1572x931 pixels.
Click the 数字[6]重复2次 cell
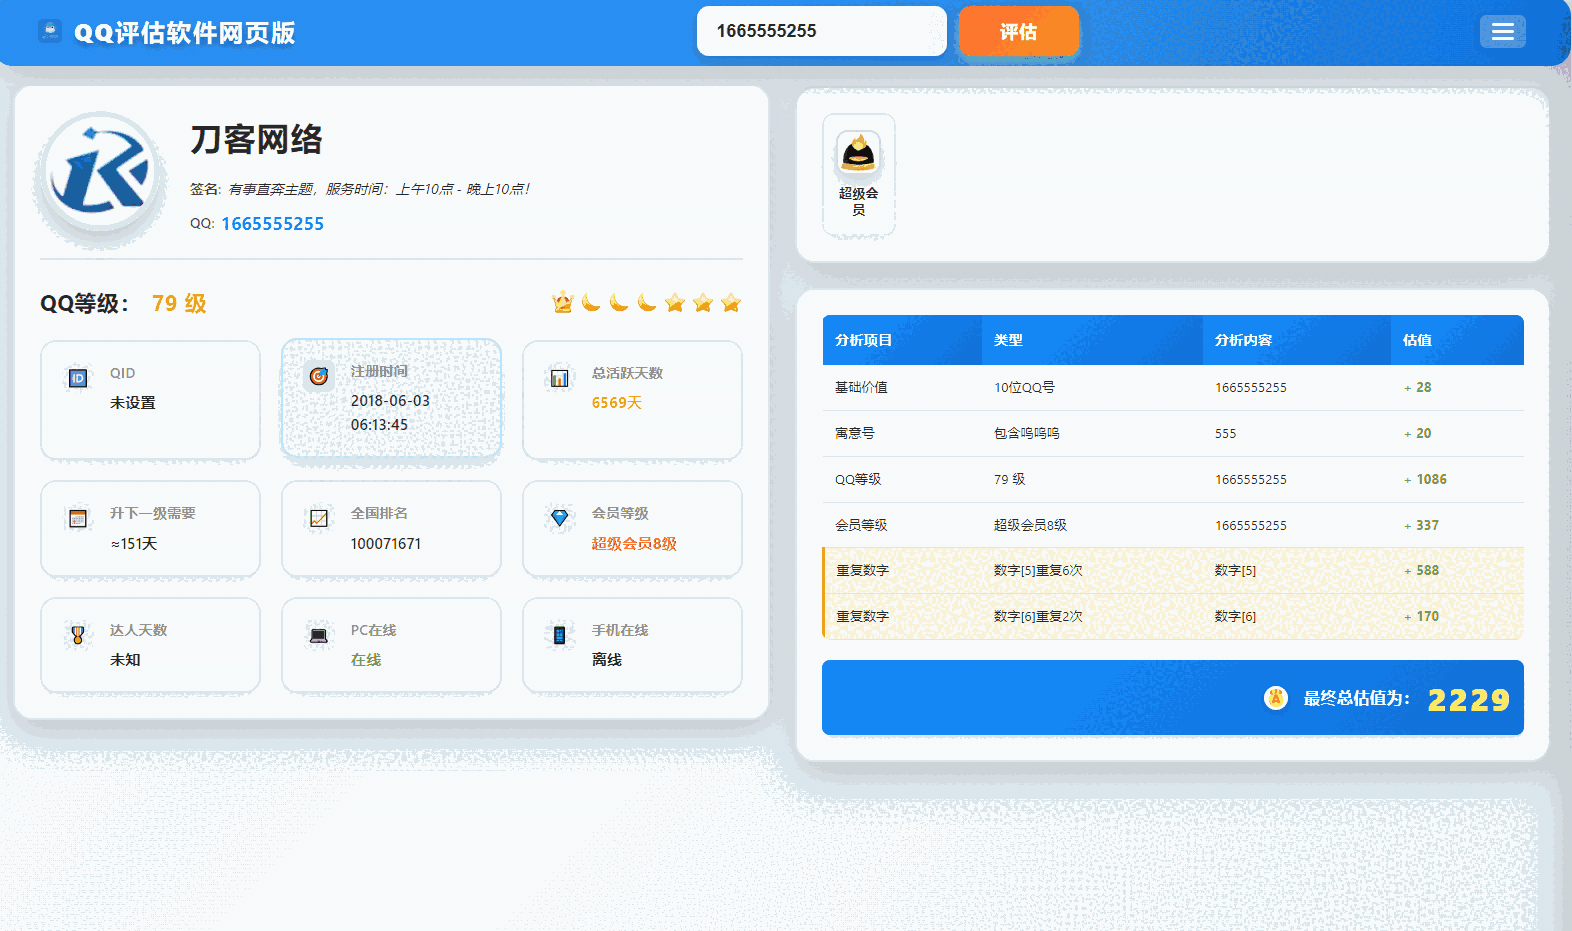pyautogui.click(x=1038, y=616)
